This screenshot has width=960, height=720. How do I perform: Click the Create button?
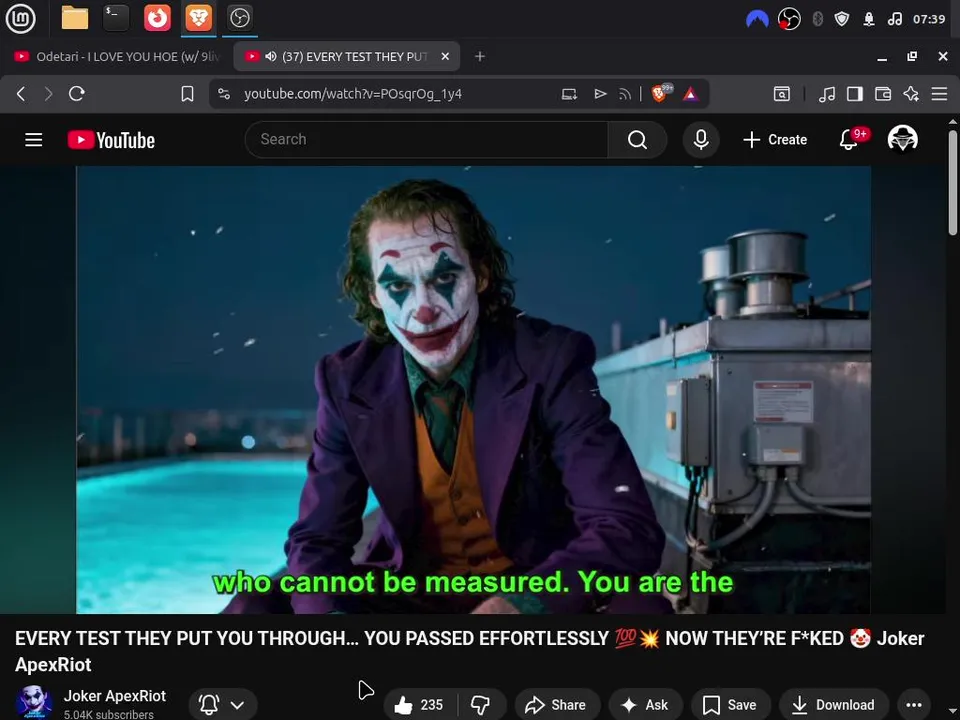[775, 140]
